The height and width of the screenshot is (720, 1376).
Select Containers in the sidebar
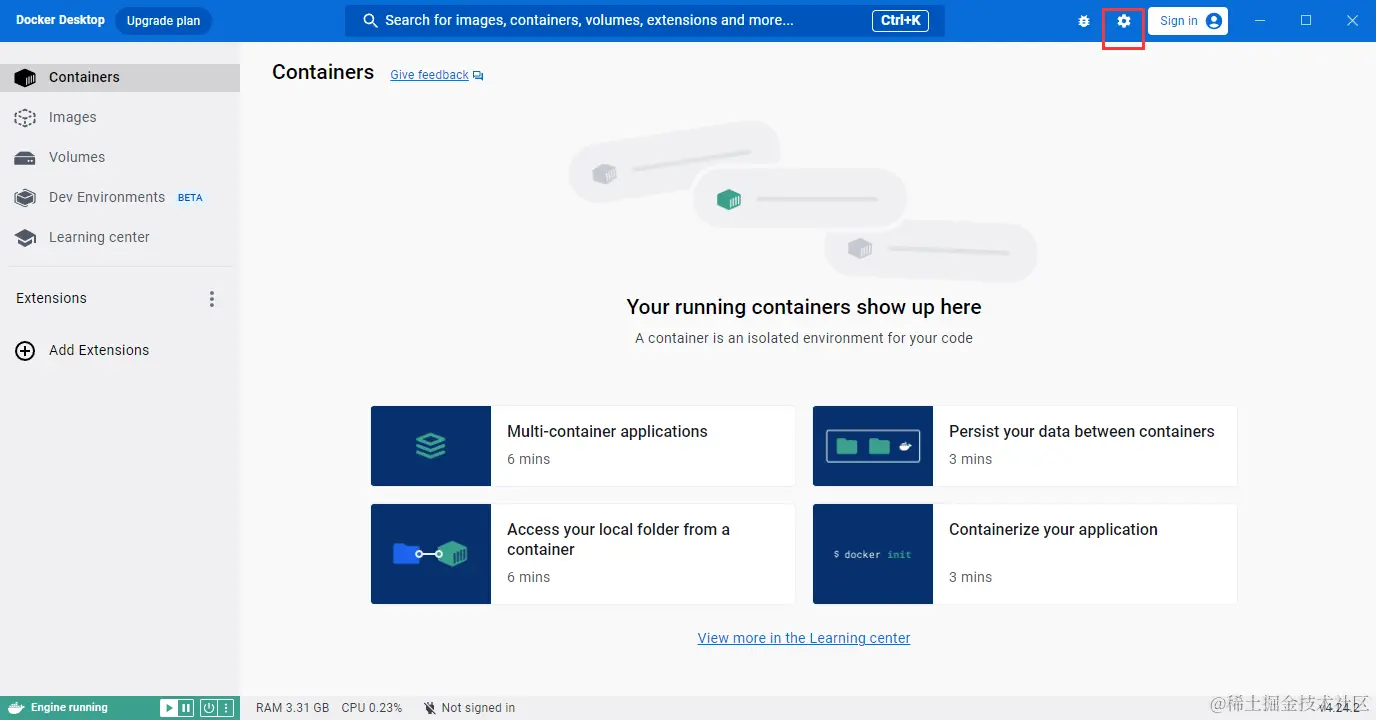tap(120, 77)
